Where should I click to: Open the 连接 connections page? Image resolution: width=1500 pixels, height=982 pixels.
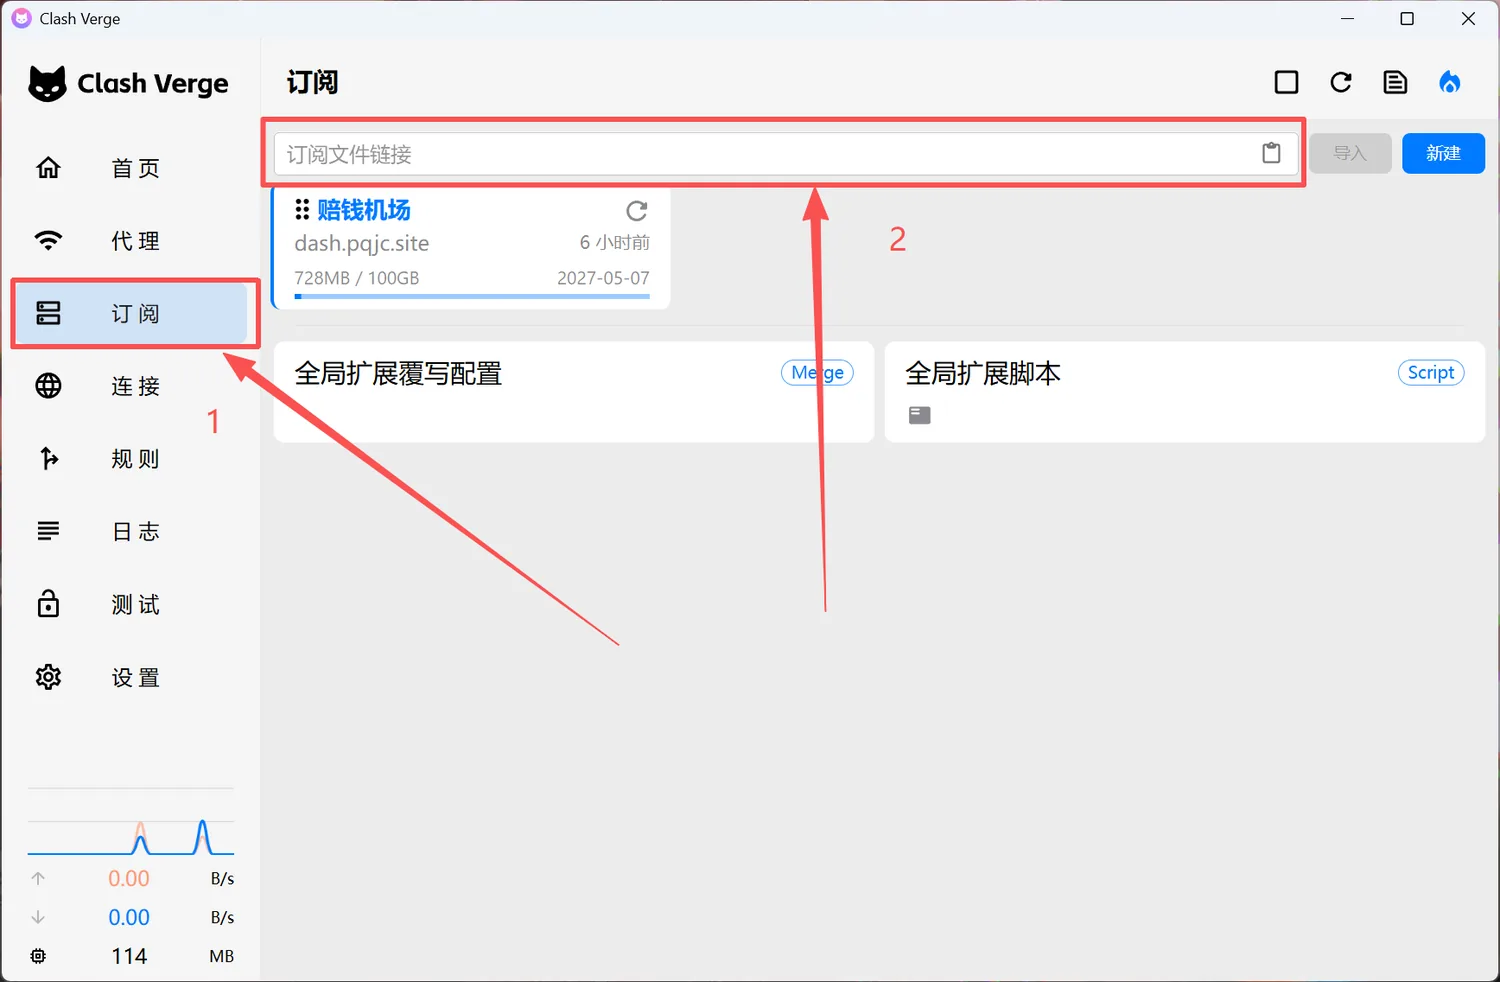130,386
